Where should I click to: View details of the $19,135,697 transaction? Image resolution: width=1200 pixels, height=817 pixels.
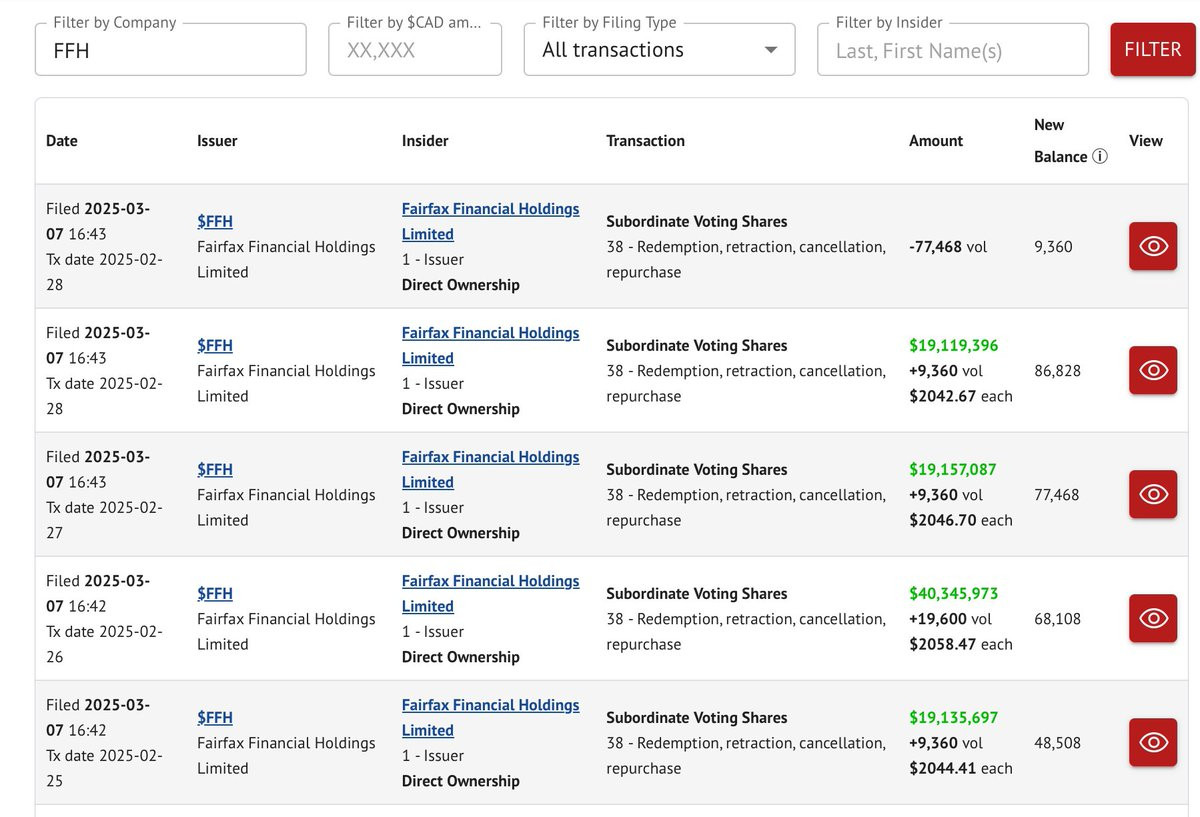tap(1153, 742)
